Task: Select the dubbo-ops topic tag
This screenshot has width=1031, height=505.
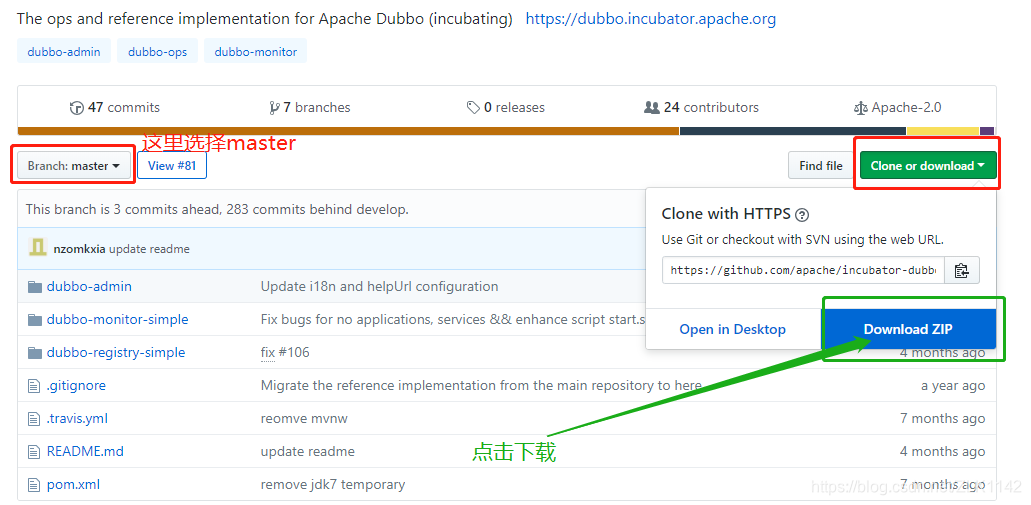Action: 157,51
